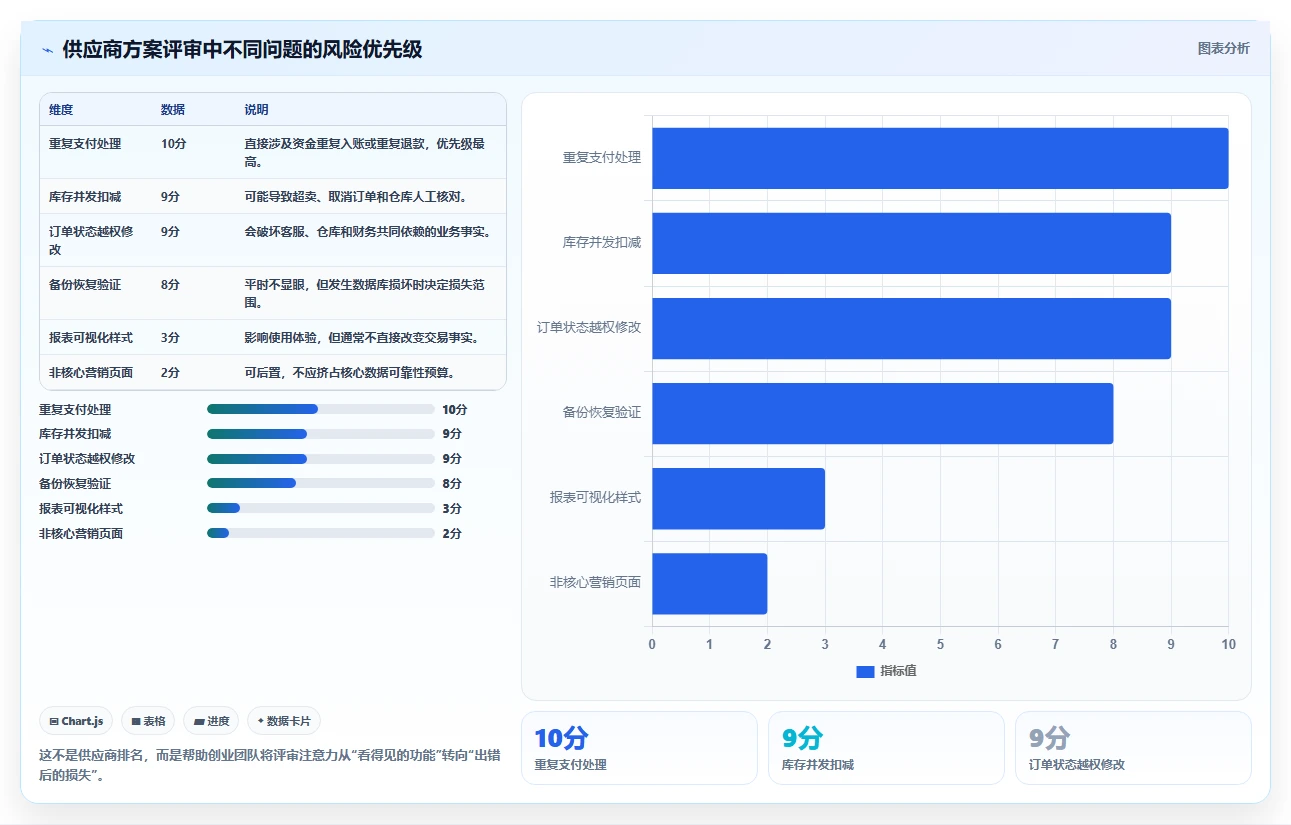The image size is (1291, 825).
Task: Select the 备份恢复验证 table row name
Action: point(85,285)
